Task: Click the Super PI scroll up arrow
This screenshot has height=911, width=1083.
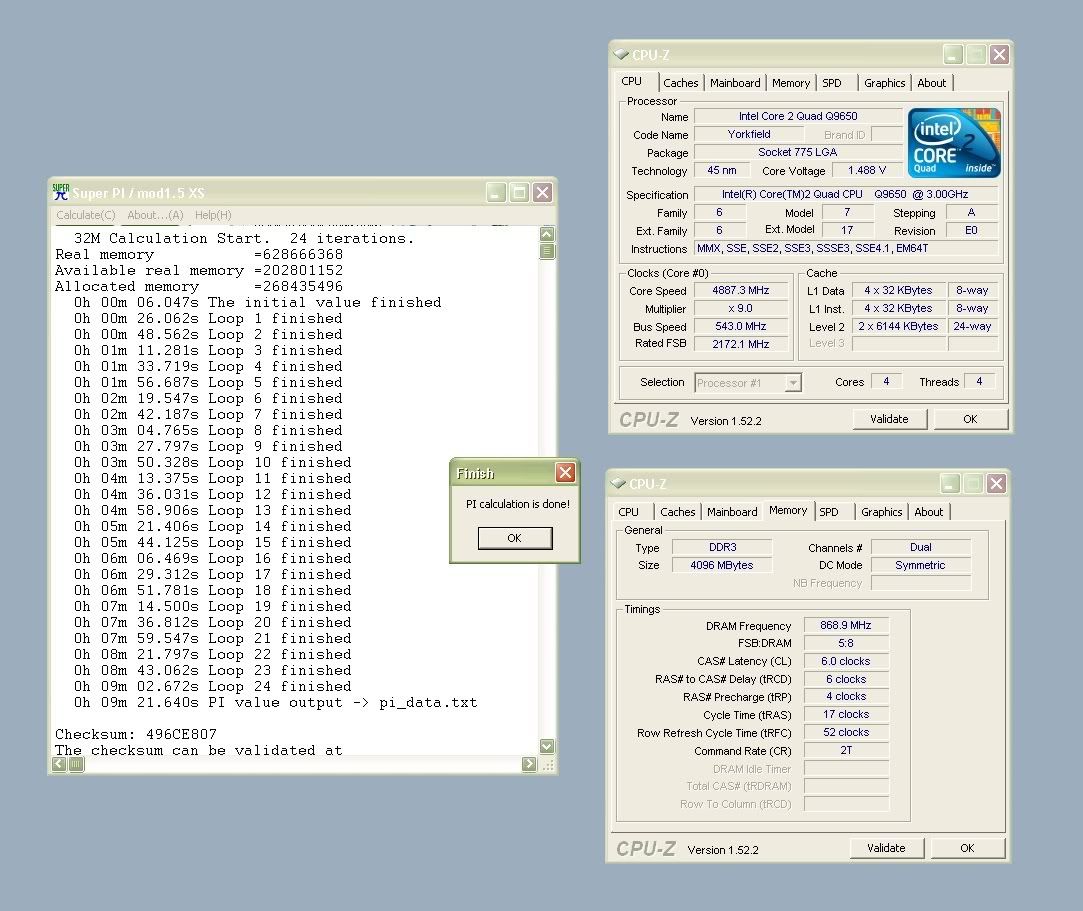Action: point(547,234)
